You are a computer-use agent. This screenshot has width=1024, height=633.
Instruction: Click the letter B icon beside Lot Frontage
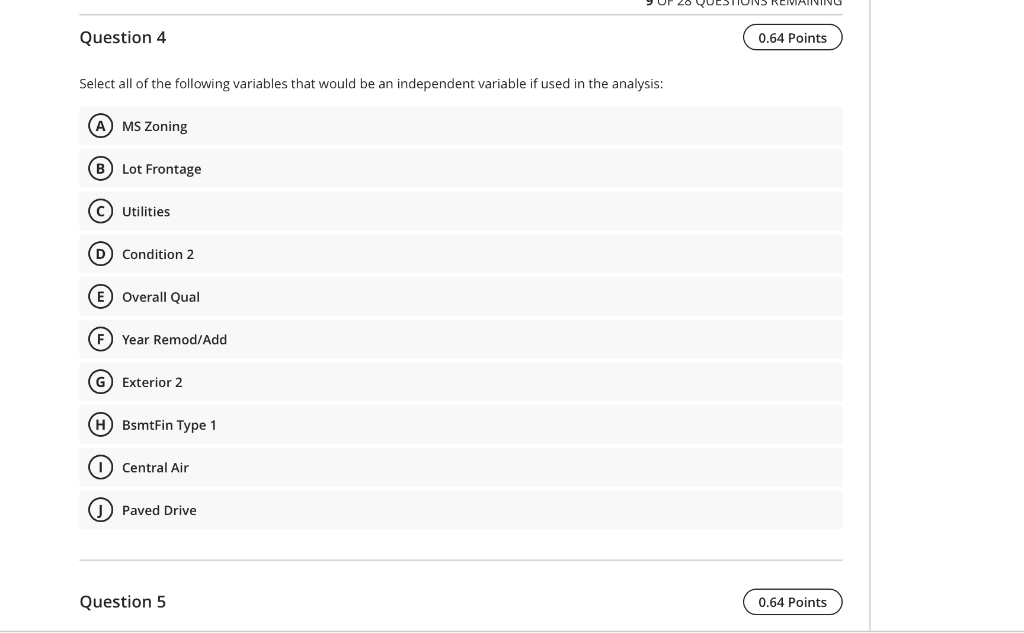point(100,169)
